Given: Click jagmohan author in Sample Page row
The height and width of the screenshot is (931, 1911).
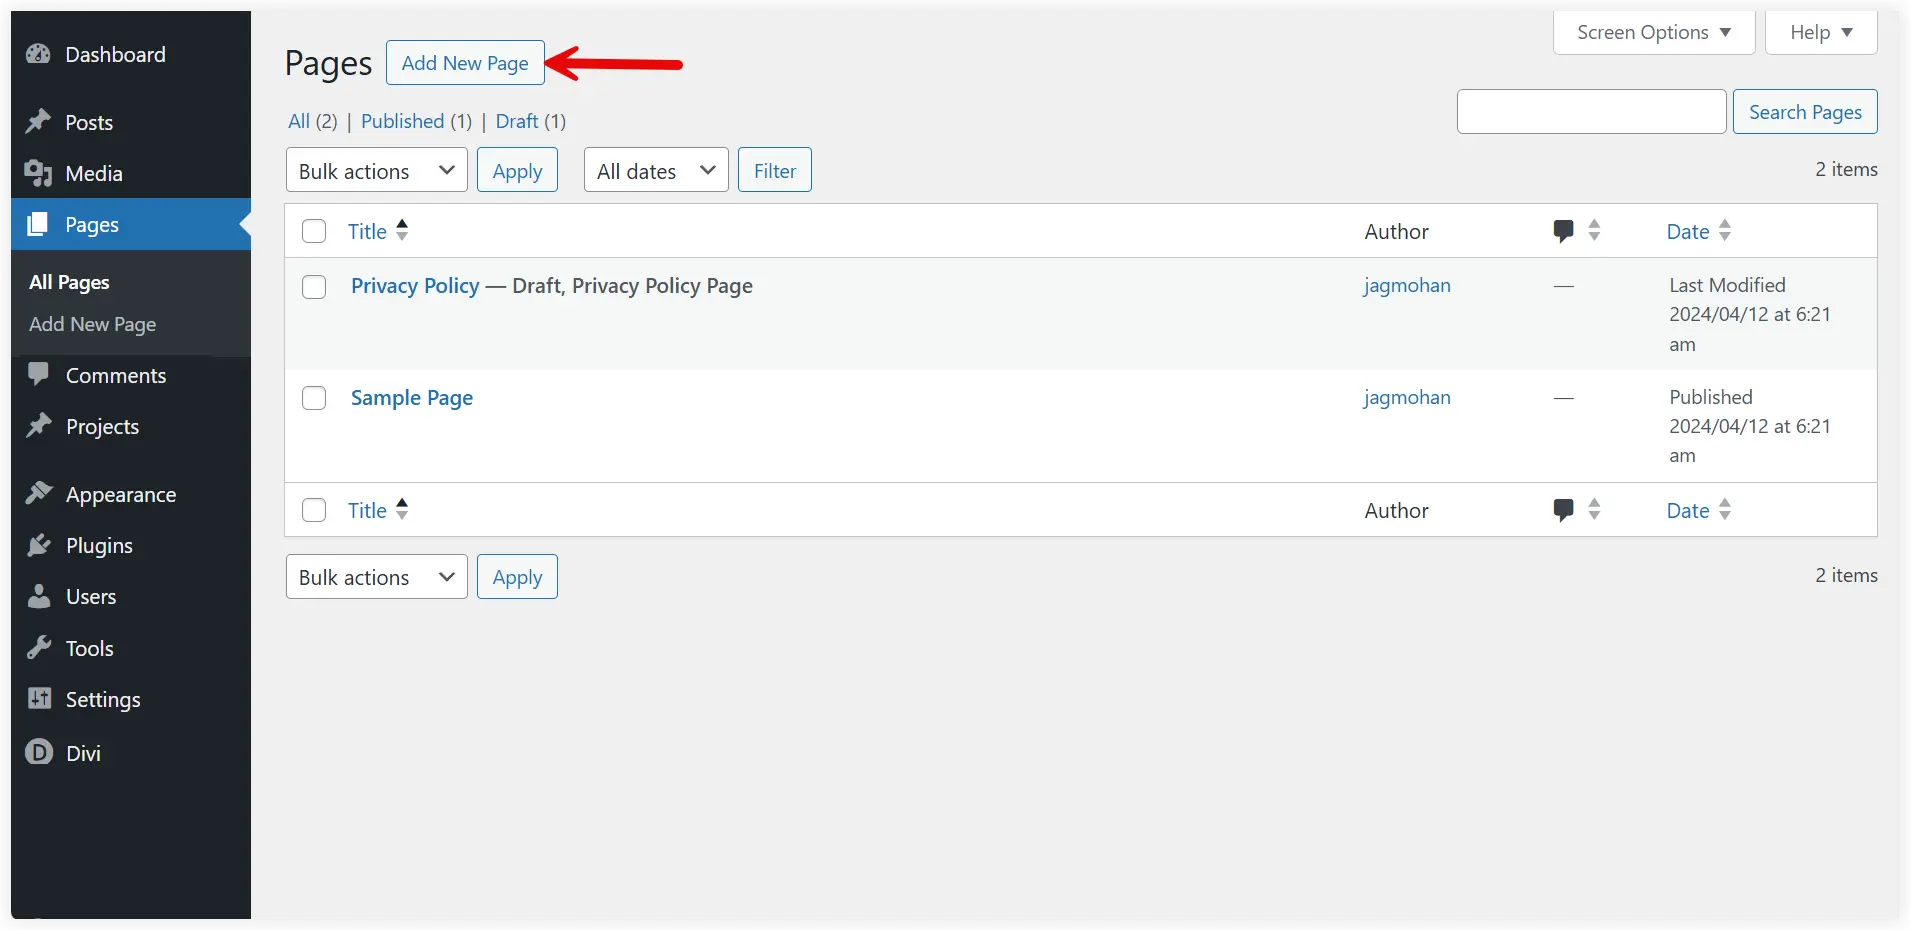Looking at the screenshot, I should click(1407, 397).
